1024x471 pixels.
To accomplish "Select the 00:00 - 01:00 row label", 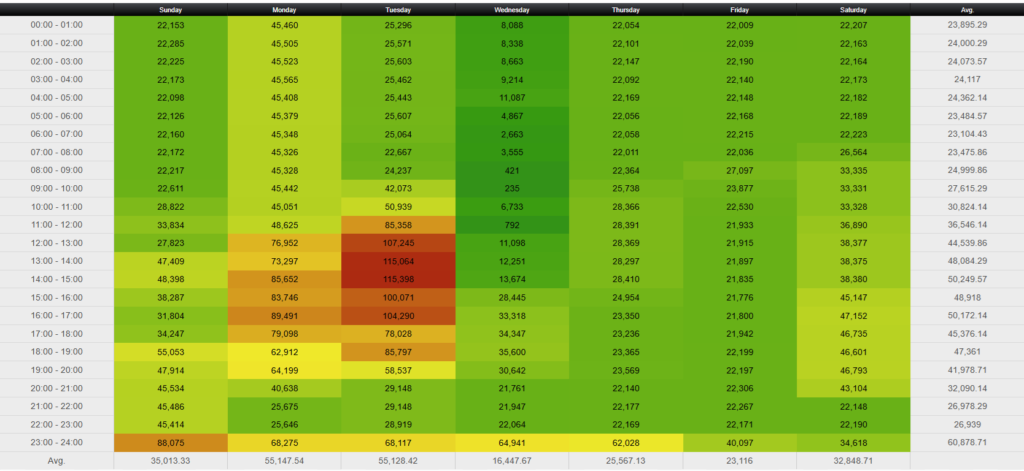I will 57,25.
